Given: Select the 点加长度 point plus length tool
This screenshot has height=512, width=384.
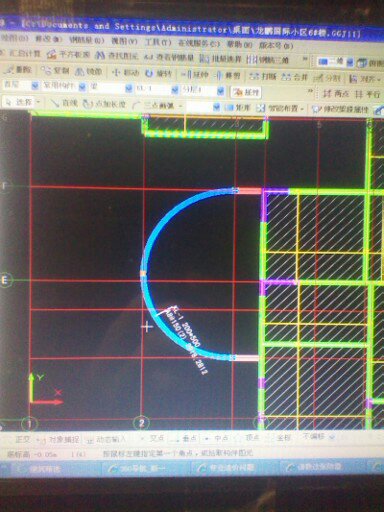Looking at the screenshot, I should (x=104, y=104).
